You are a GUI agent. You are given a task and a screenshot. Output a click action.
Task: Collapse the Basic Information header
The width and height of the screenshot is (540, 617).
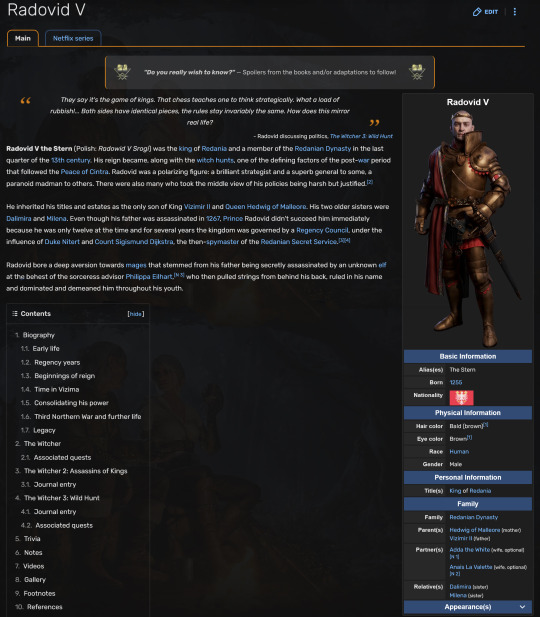pyautogui.click(x=468, y=356)
